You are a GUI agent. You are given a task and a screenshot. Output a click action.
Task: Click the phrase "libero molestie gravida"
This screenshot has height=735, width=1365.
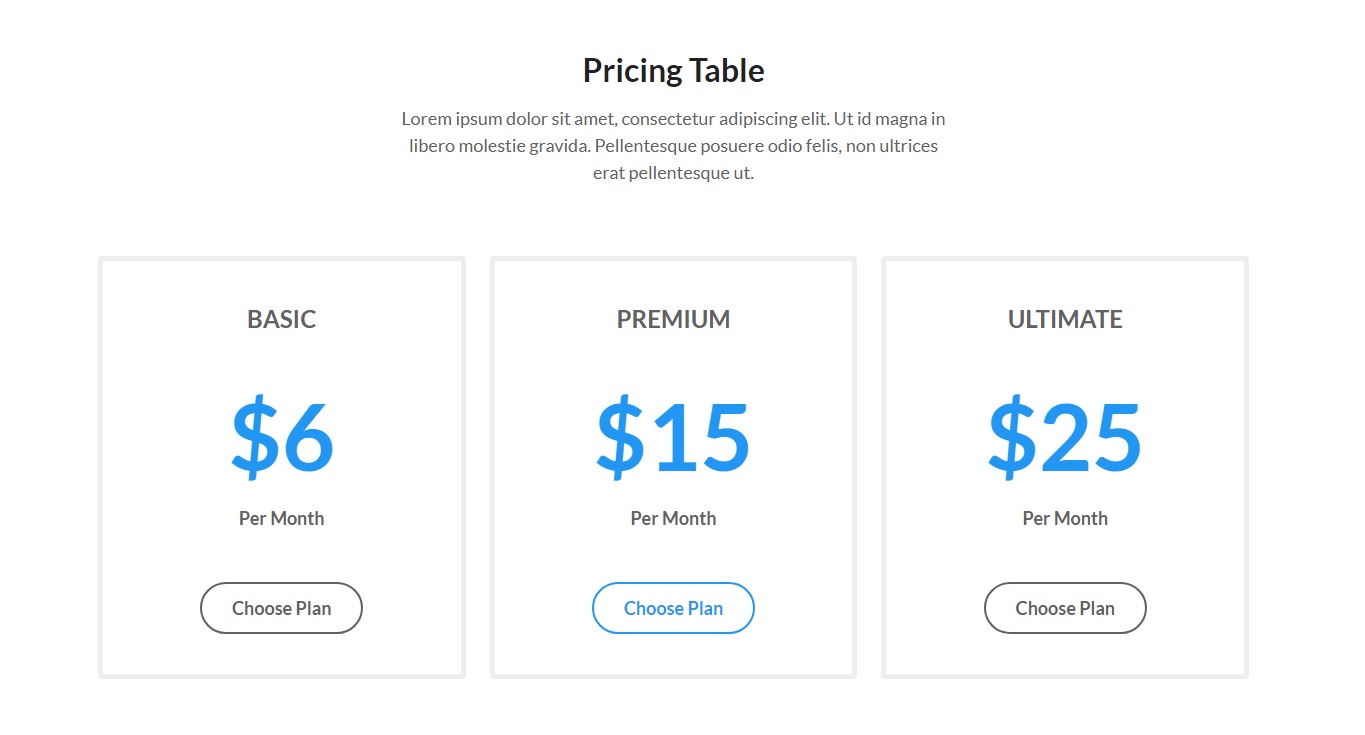point(500,146)
